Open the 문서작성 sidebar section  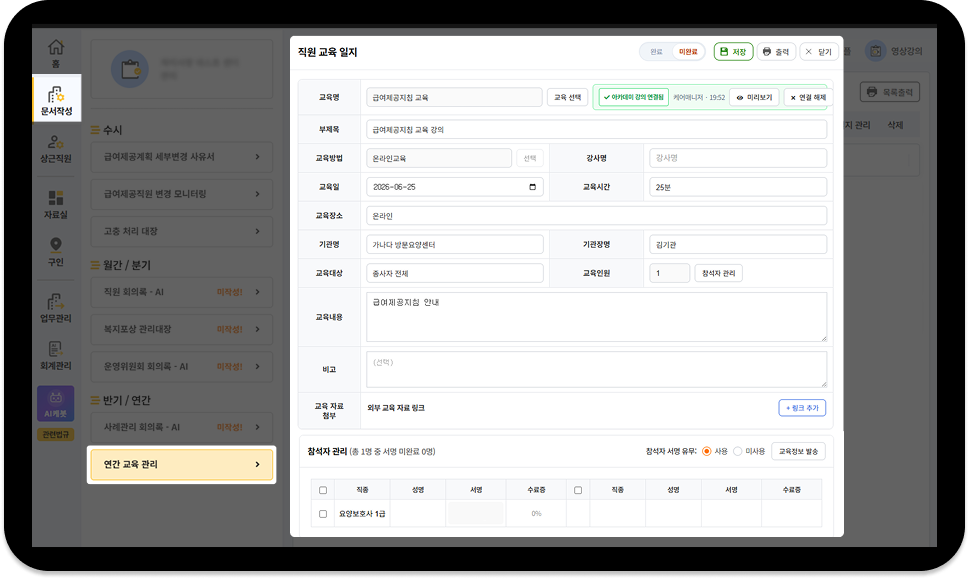tap(56, 99)
